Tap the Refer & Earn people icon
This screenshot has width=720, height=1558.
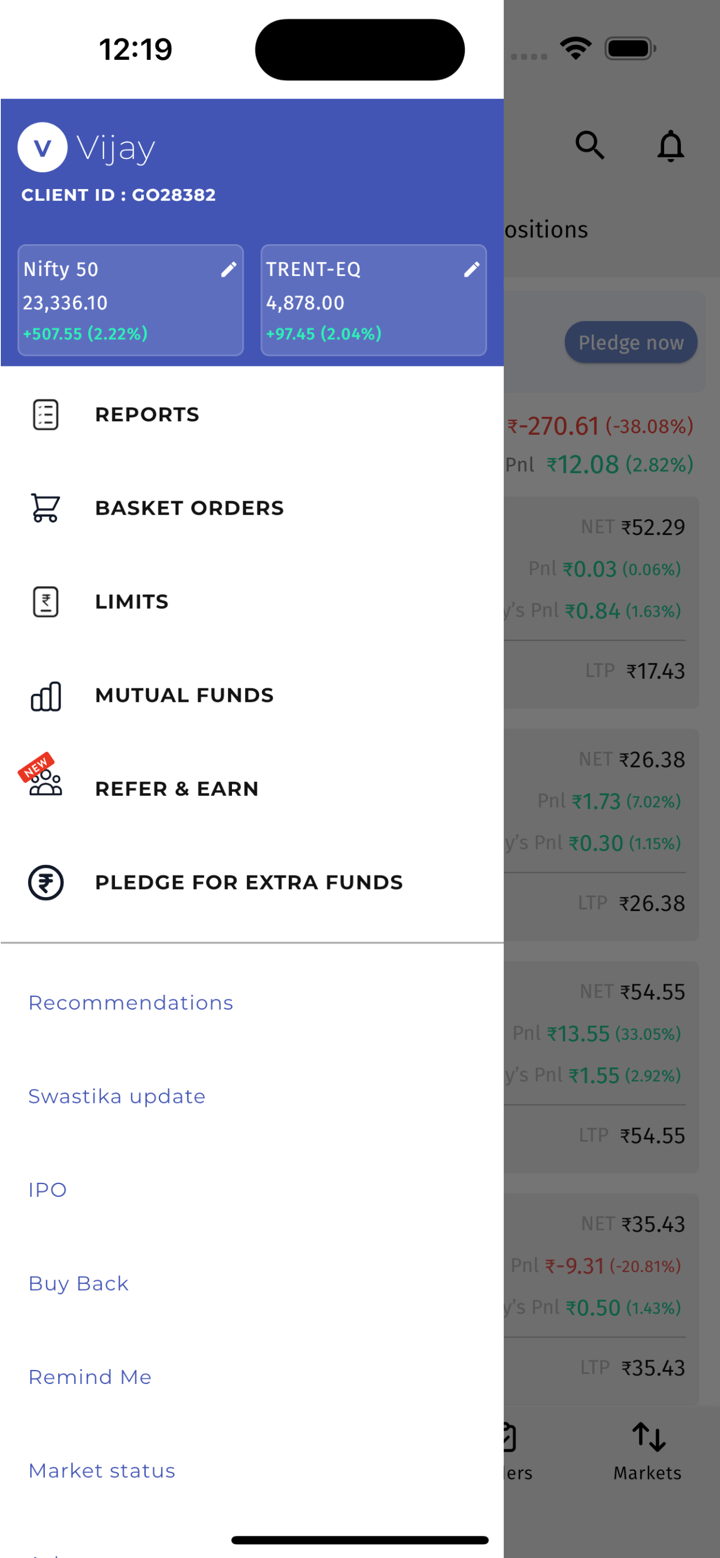coord(45,781)
